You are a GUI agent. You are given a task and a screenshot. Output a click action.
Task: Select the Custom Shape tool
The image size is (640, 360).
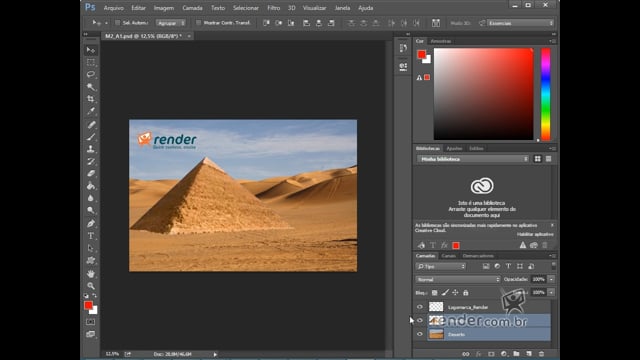91,260
